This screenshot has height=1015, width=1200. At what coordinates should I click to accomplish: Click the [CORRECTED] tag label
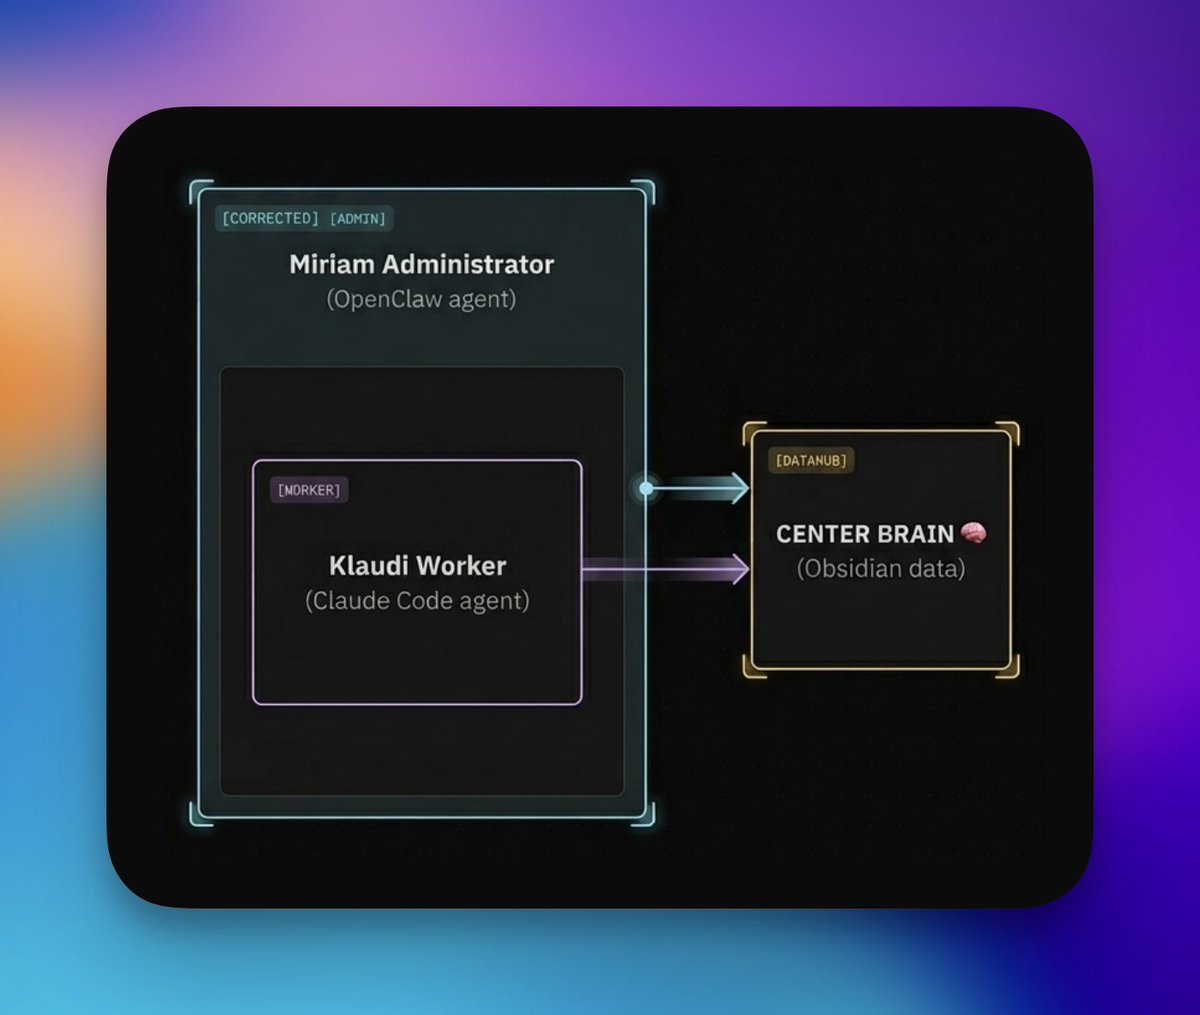pos(270,218)
